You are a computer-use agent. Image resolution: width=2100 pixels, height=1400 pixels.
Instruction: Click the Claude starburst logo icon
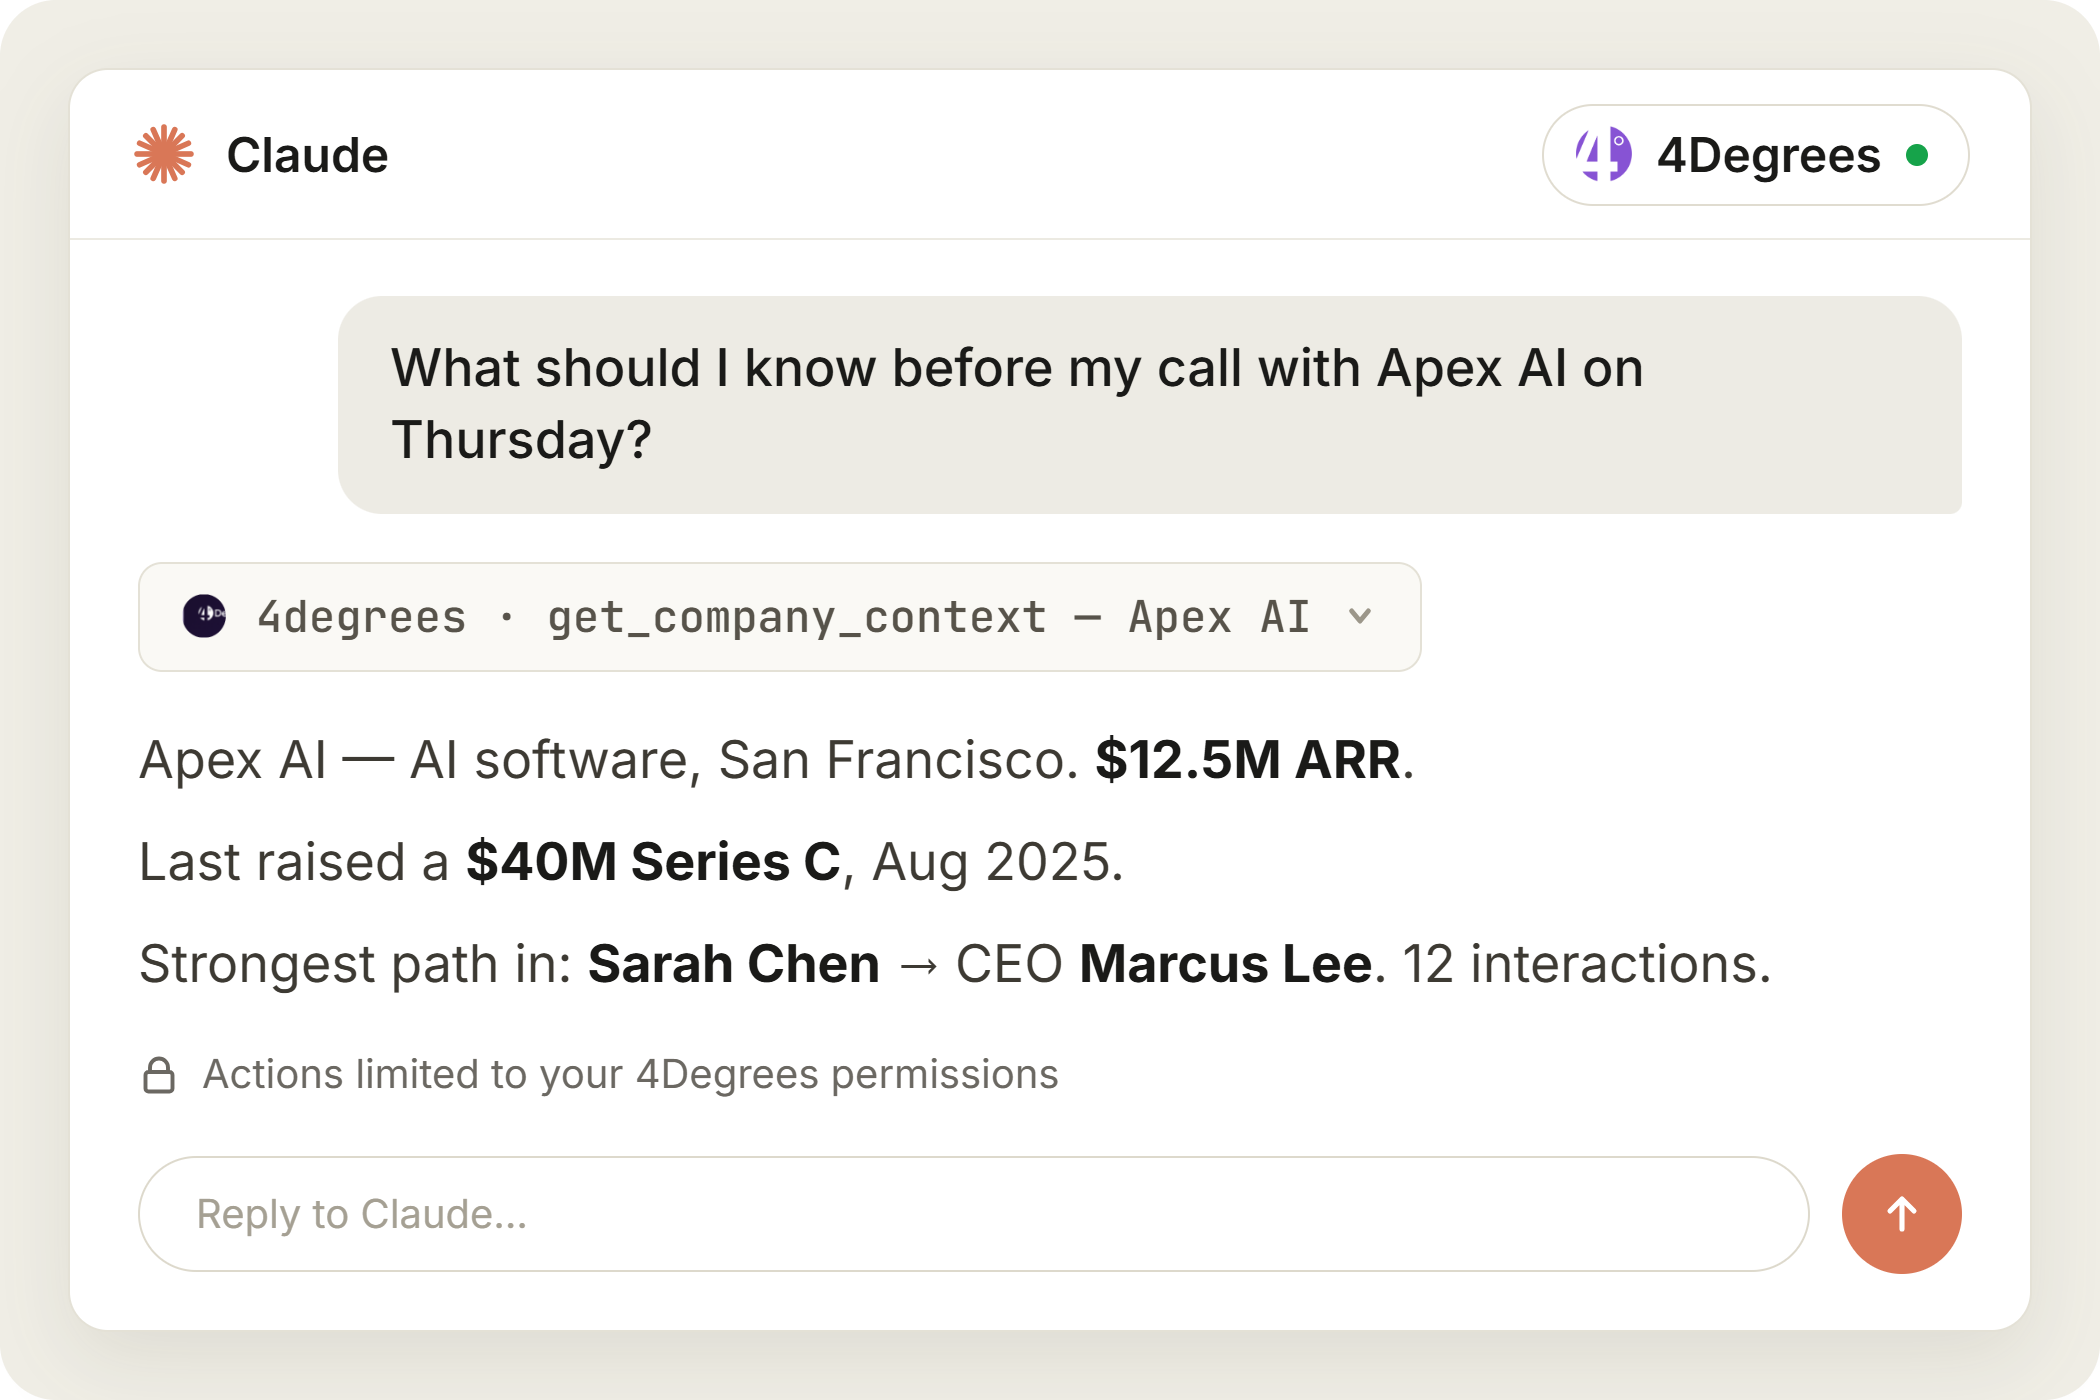pos(164,155)
